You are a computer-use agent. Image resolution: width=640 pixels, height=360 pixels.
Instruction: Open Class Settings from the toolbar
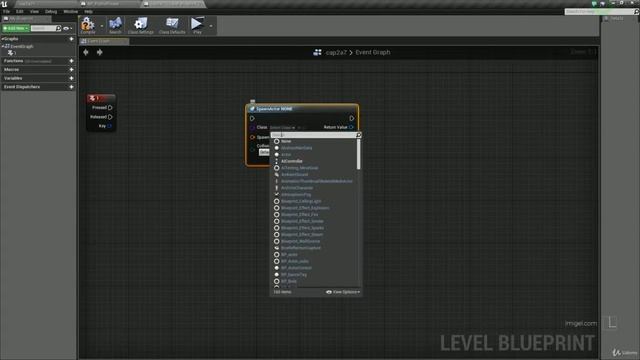(x=141, y=24)
